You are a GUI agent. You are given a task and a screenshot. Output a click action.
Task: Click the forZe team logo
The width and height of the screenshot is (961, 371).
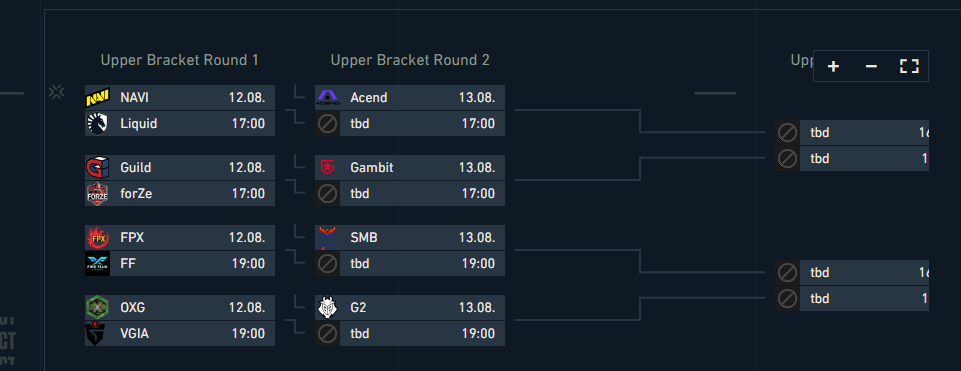coord(97,193)
